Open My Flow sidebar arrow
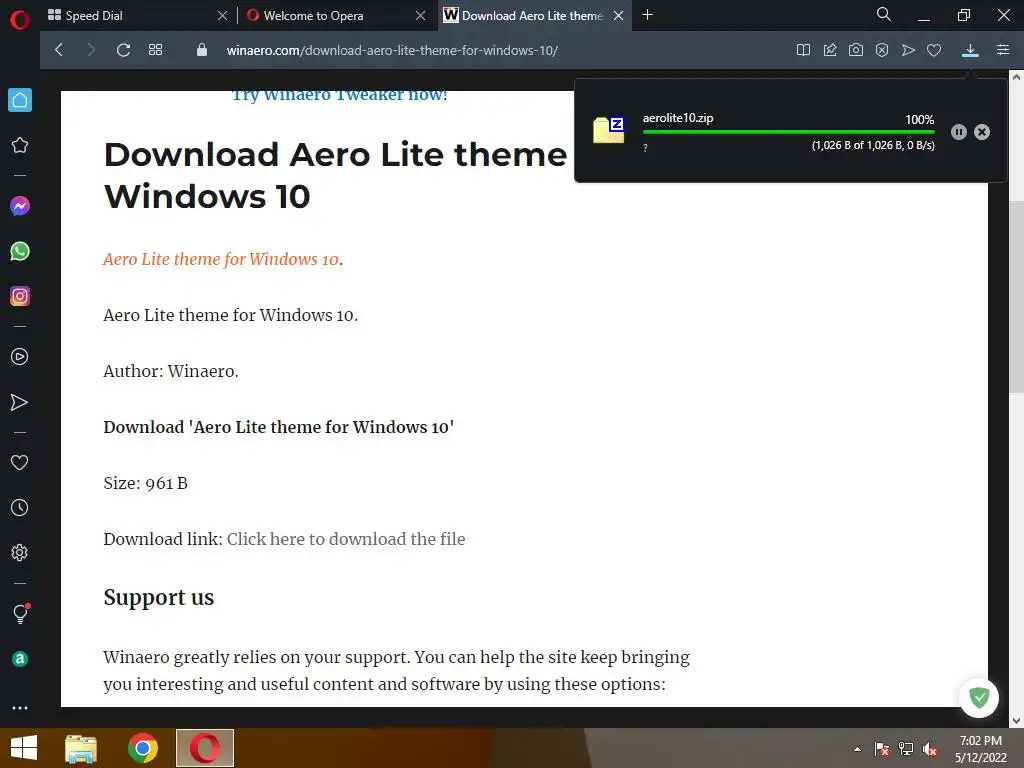Viewport: 1024px width, 768px height. pos(20,402)
